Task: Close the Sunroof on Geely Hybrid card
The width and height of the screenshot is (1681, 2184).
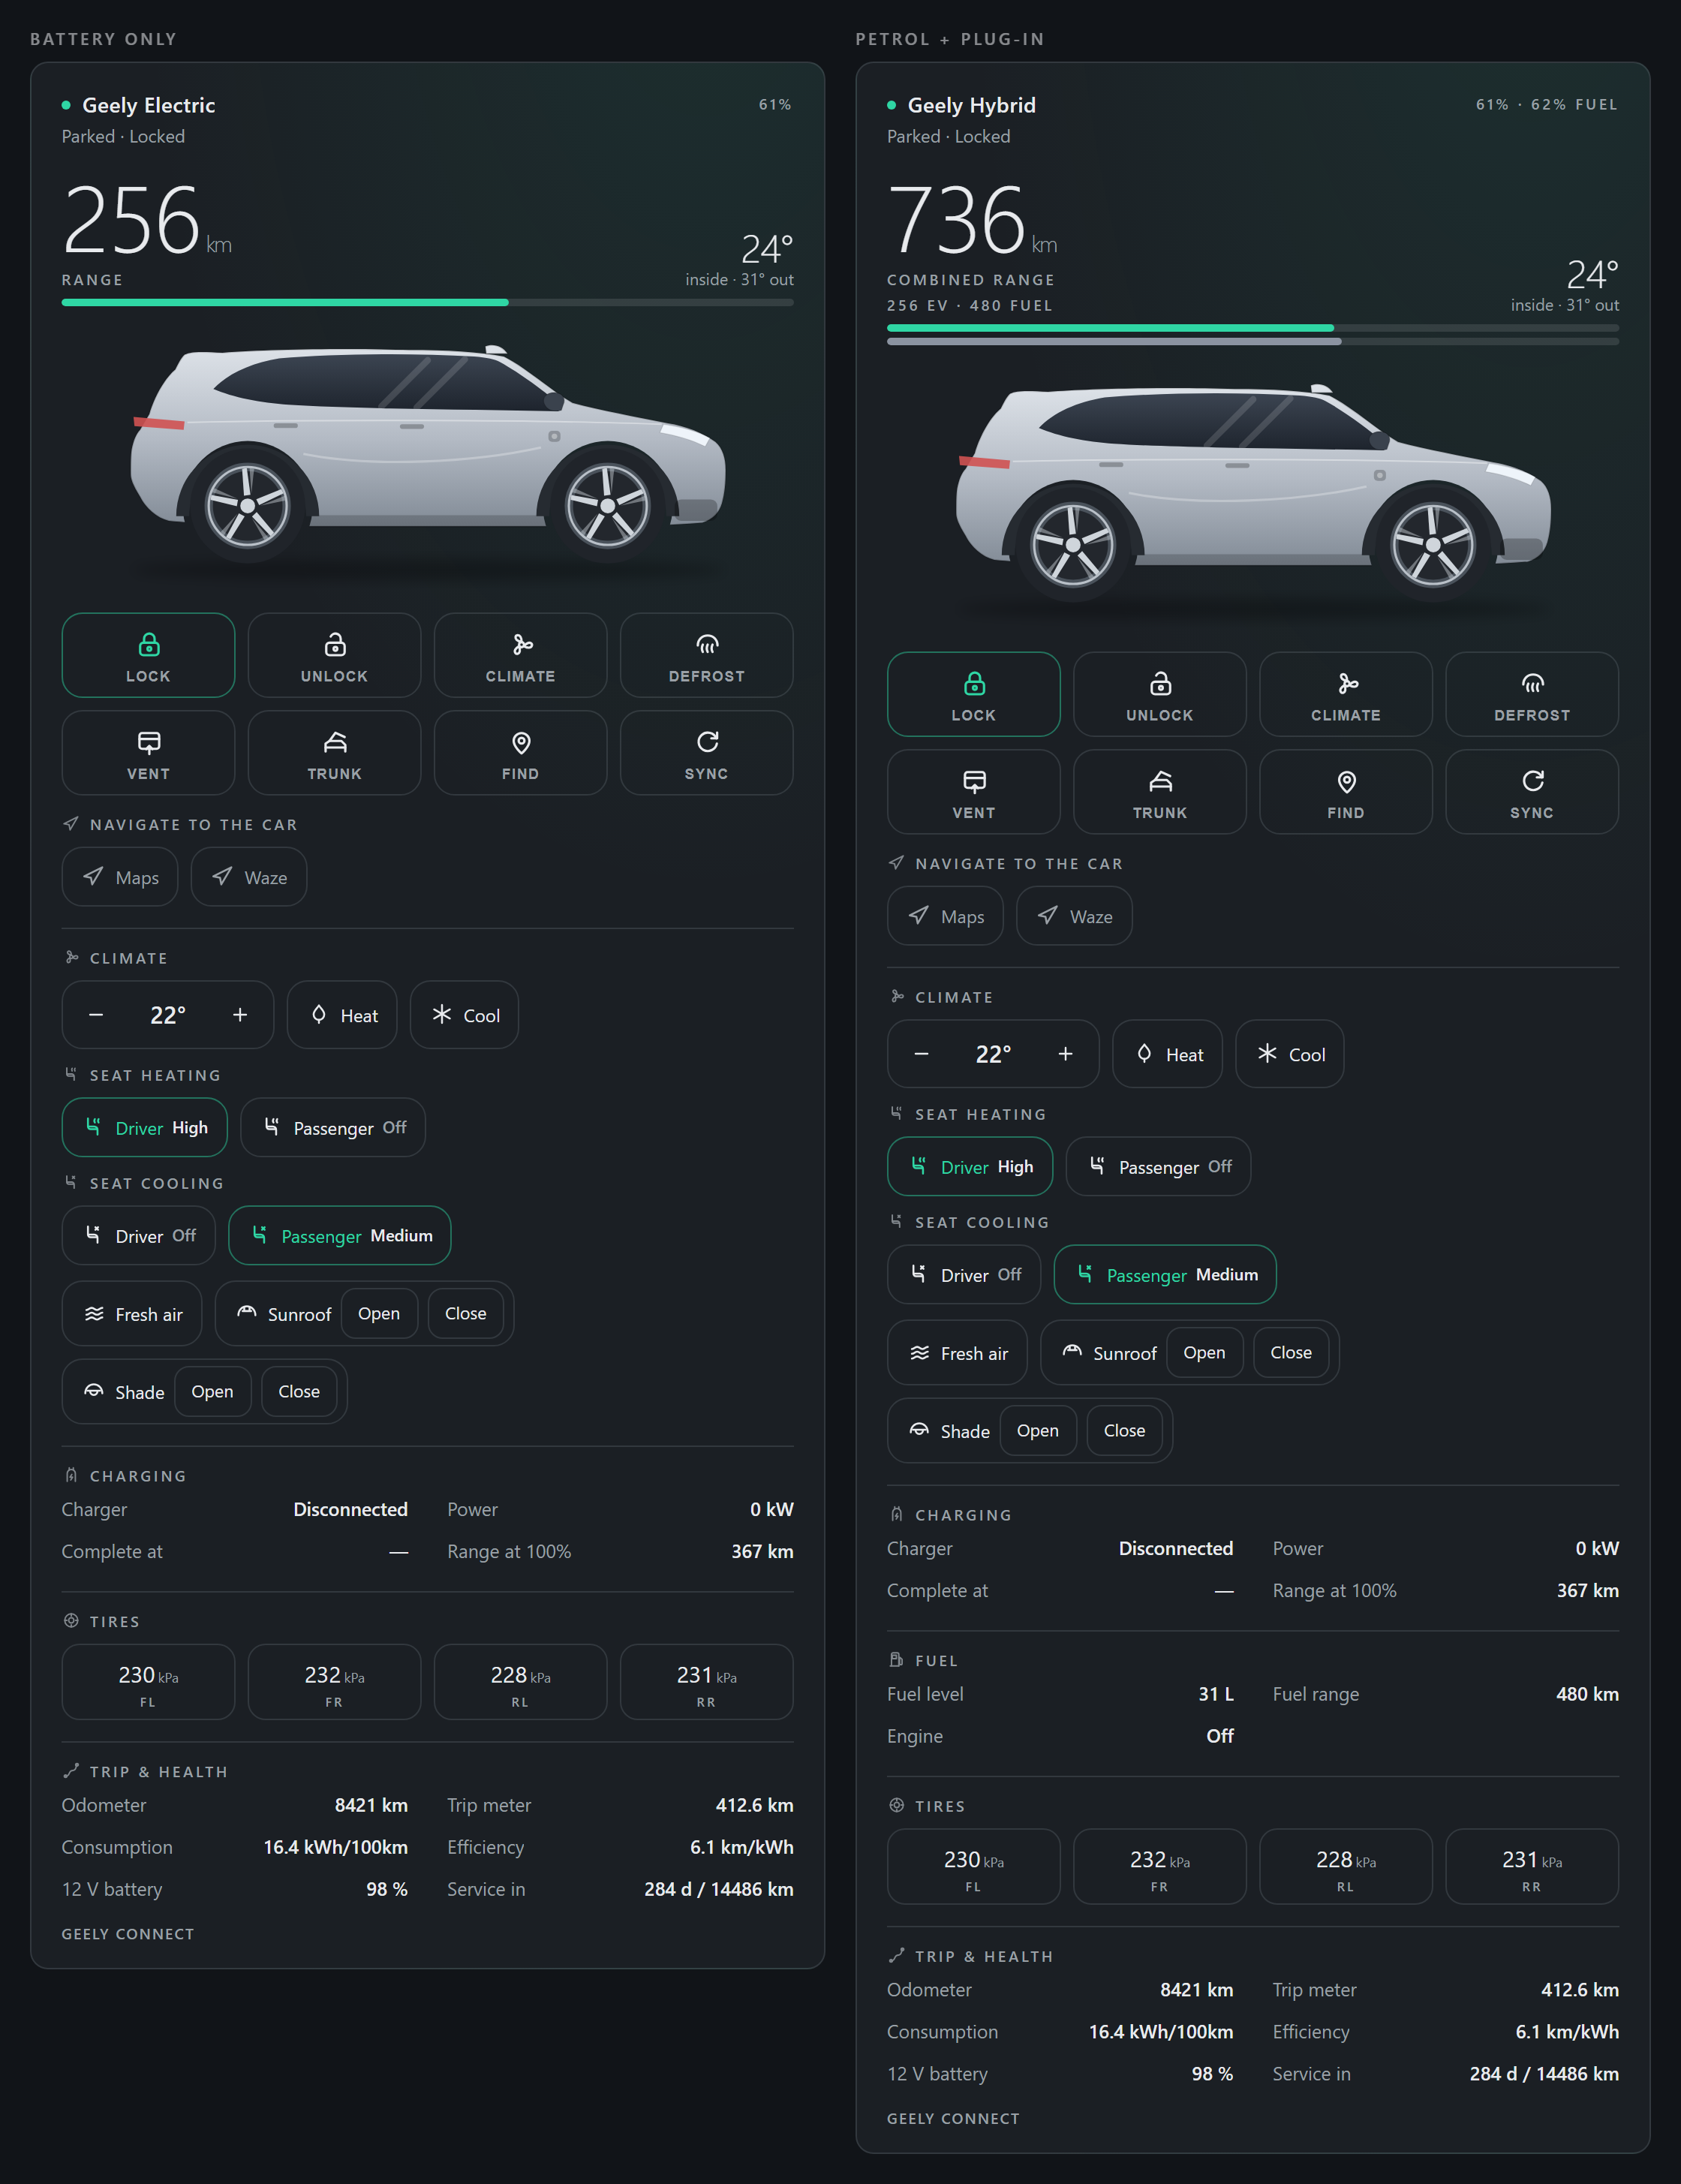Action: click(x=1291, y=1353)
